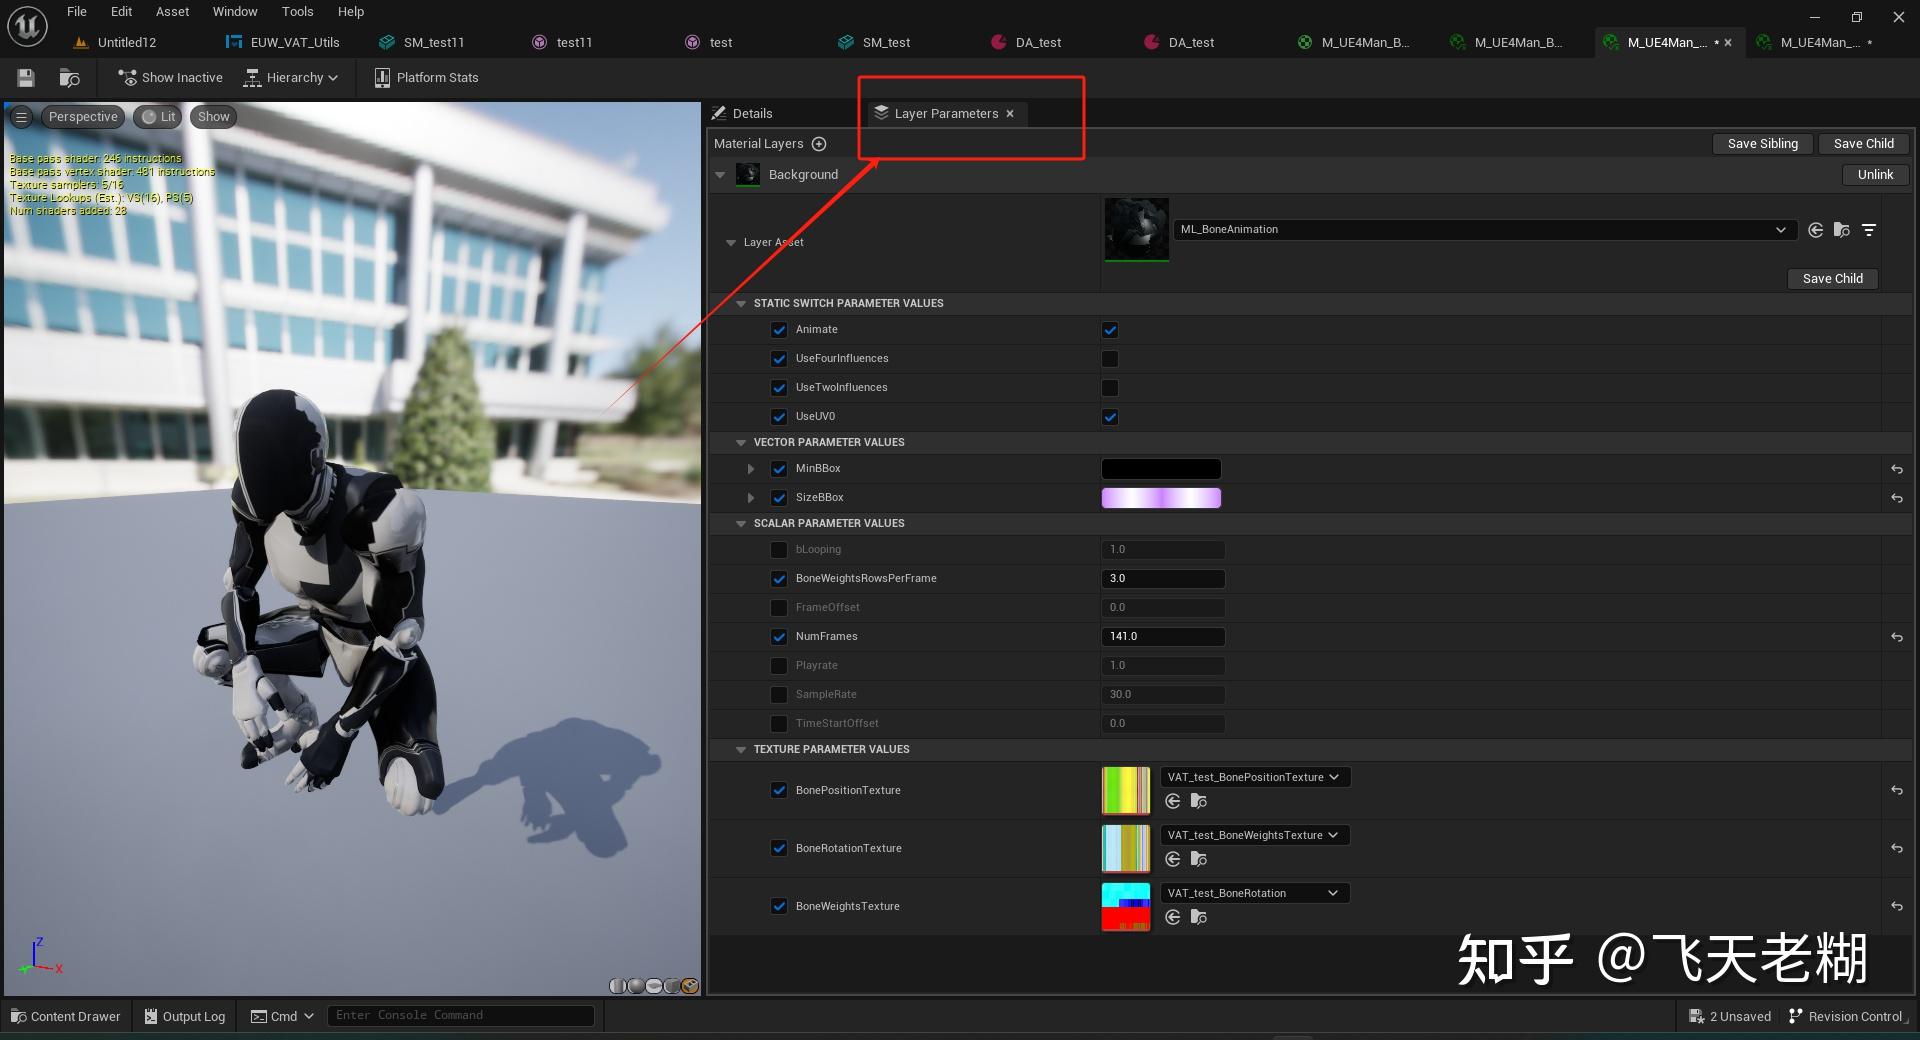Disable the Animate static switch parameter
This screenshot has height=1040, width=1920.
click(1110, 330)
